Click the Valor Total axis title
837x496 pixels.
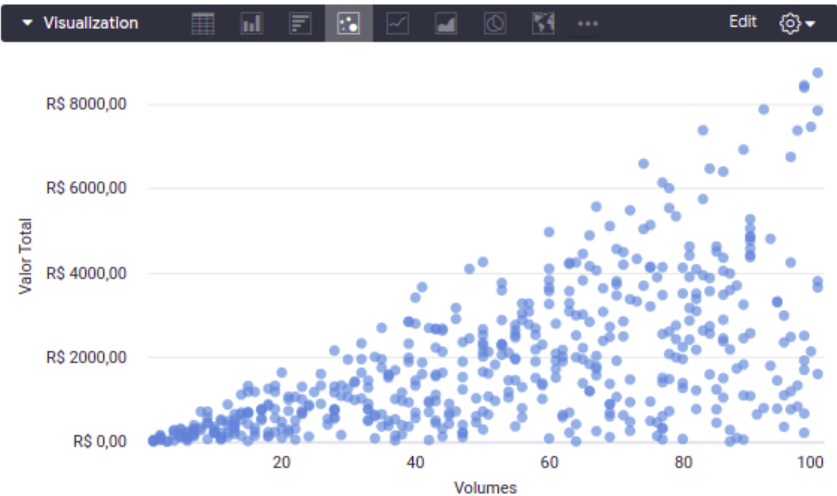pos(25,256)
